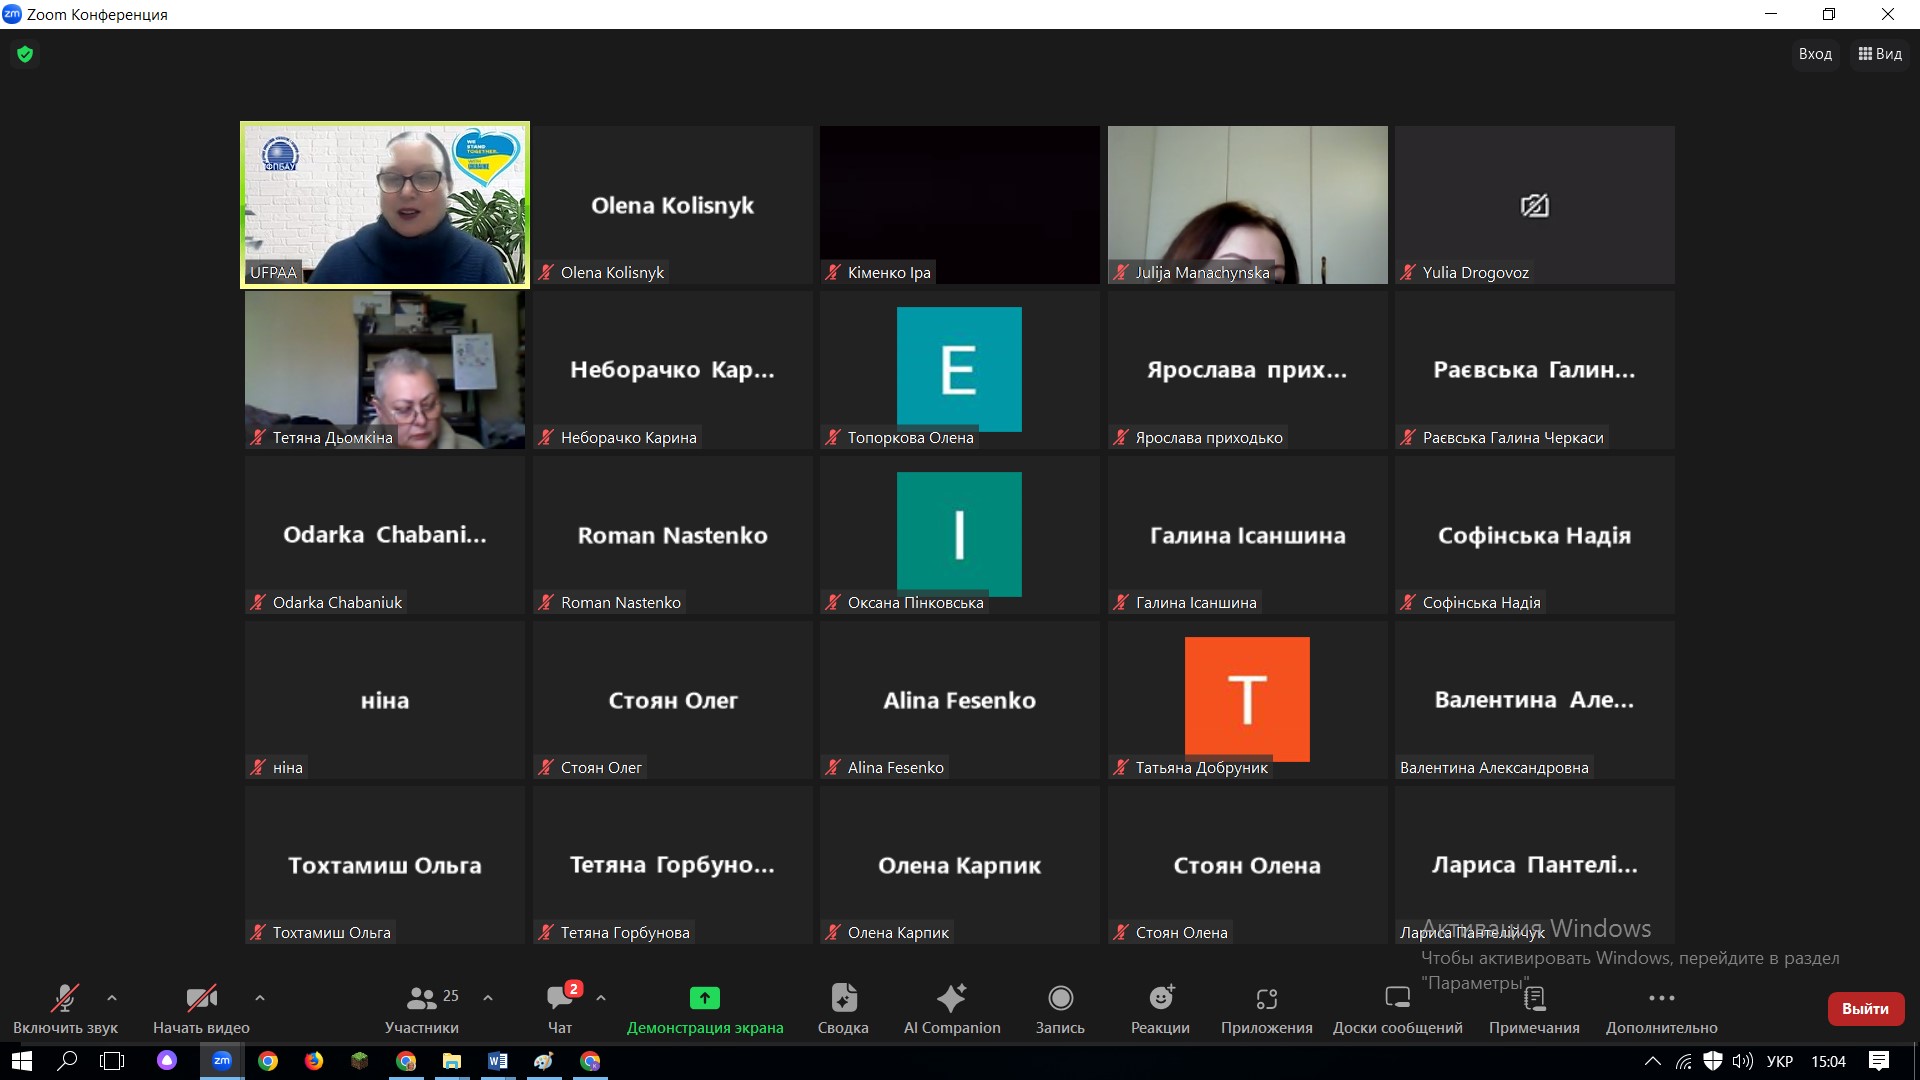Click Олена Карпик name label
This screenshot has width=1920, height=1080.
click(898, 932)
